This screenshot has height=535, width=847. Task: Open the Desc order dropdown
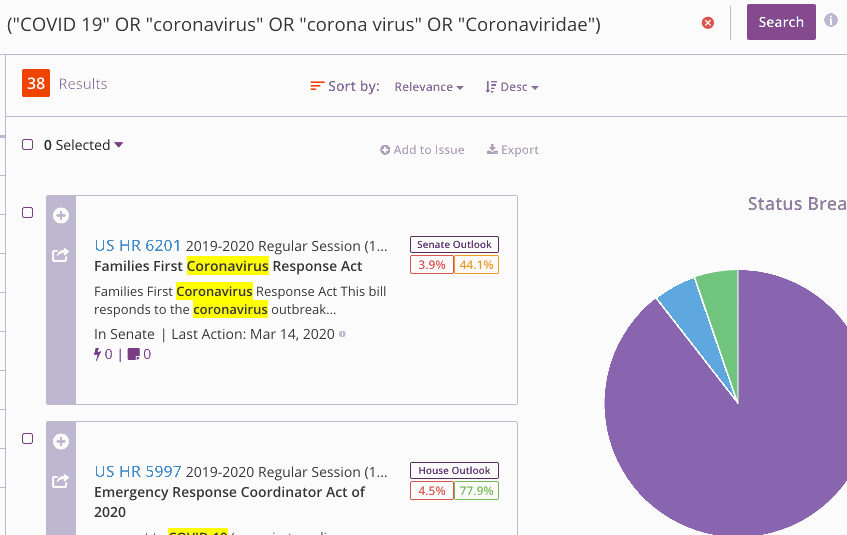point(512,87)
